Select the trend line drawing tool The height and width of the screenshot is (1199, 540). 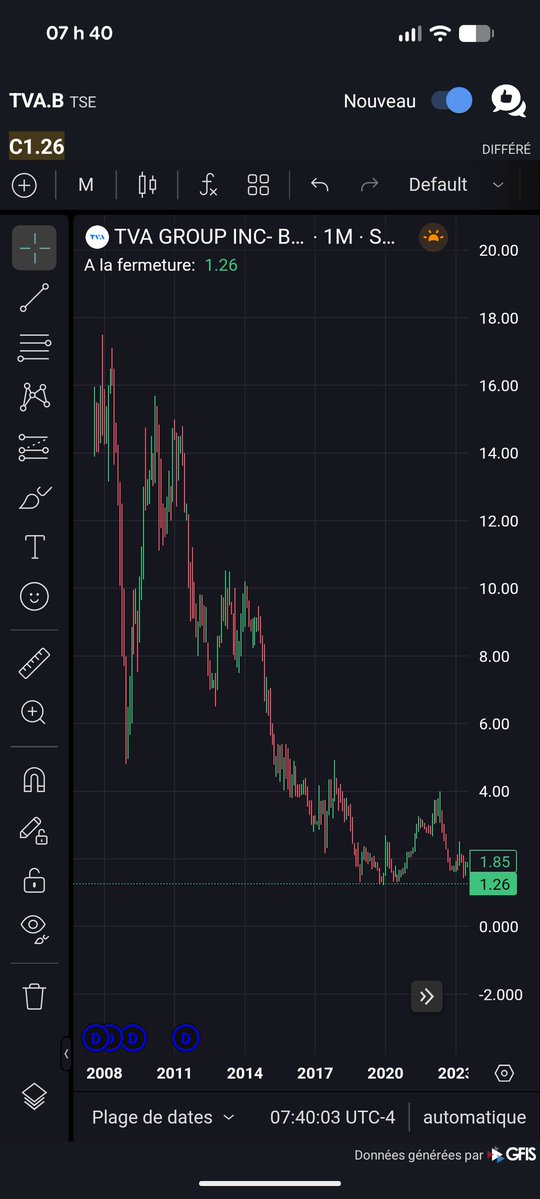(x=34, y=297)
